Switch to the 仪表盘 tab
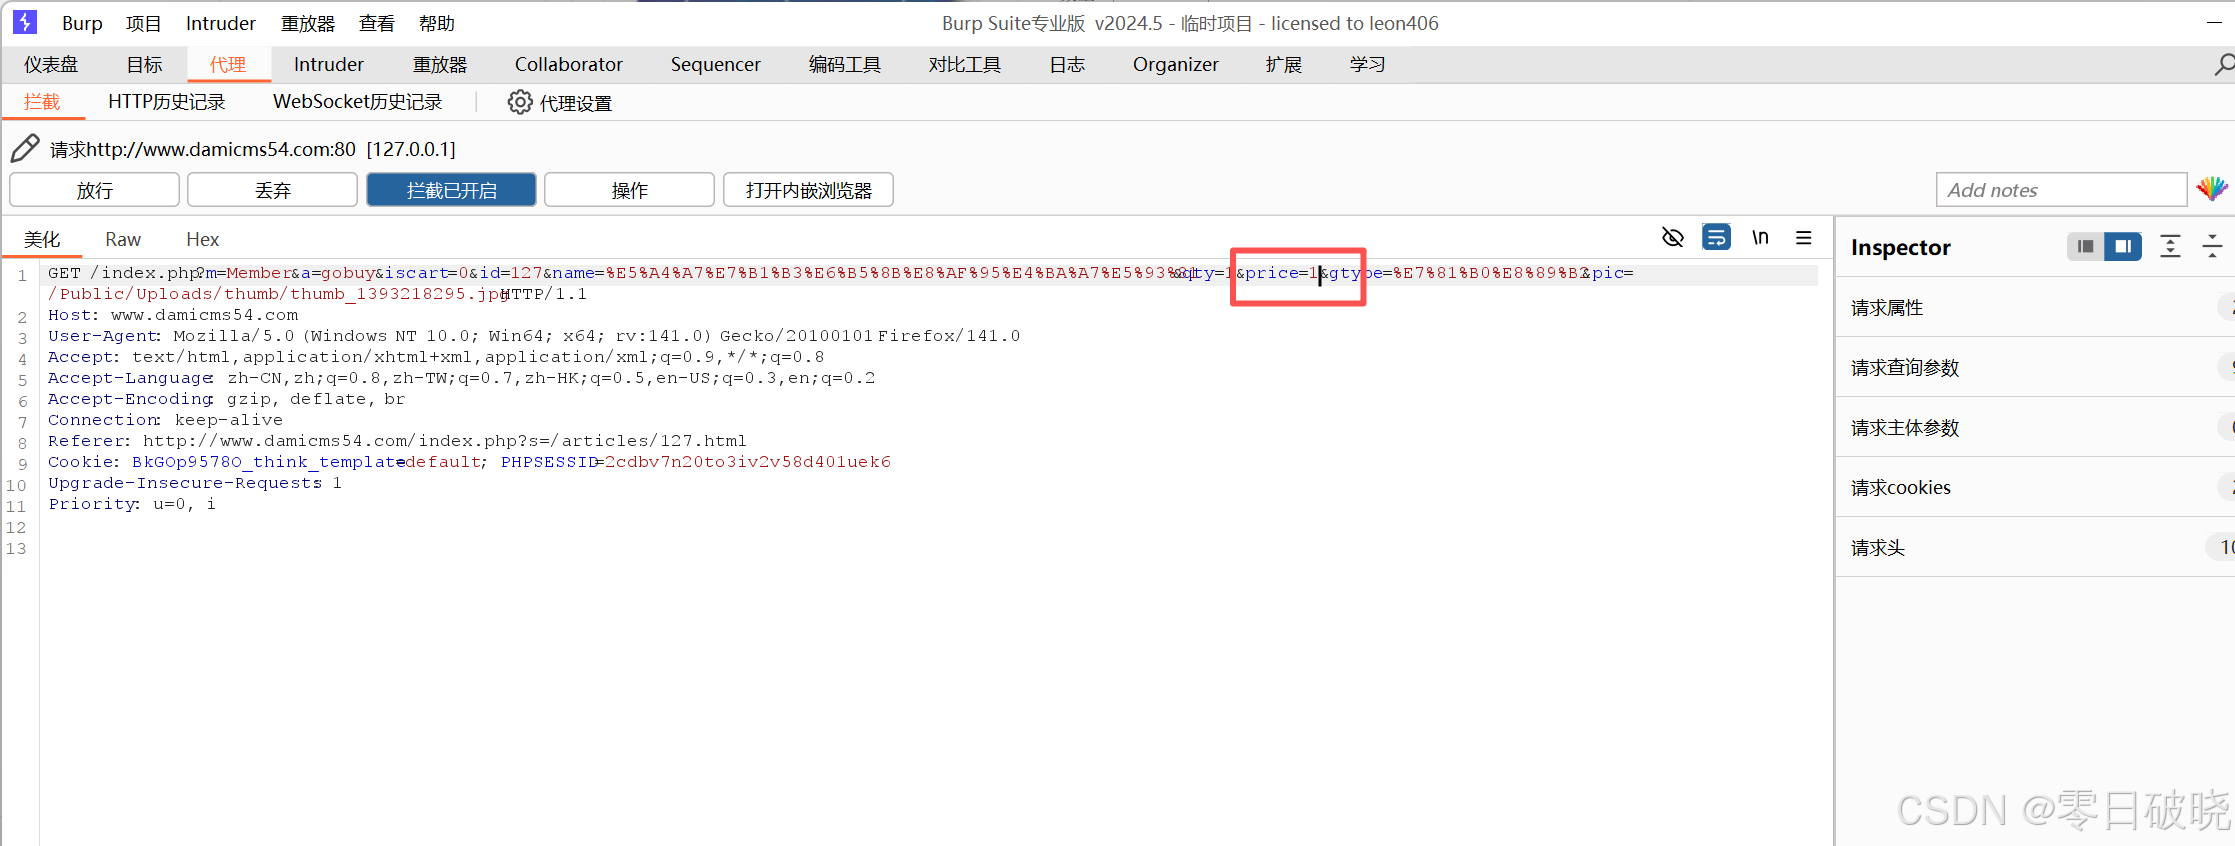2235x846 pixels. pos(51,64)
